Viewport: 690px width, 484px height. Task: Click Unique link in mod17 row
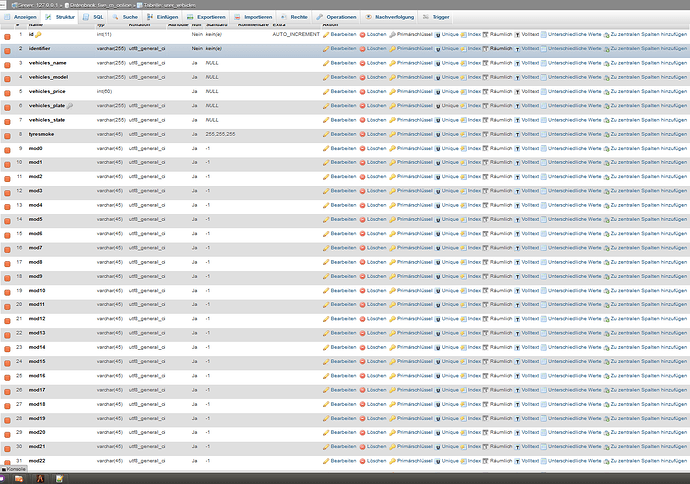coord(450,390)
